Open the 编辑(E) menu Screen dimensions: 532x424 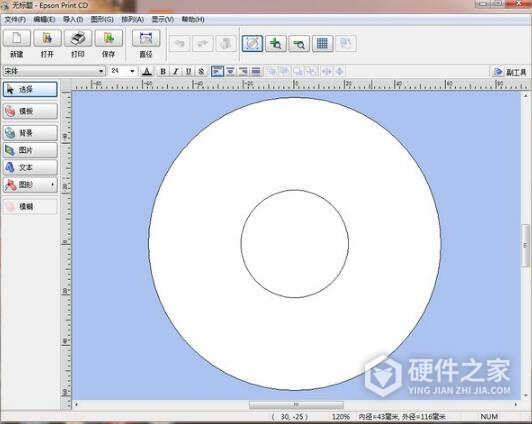pos(44,19)
